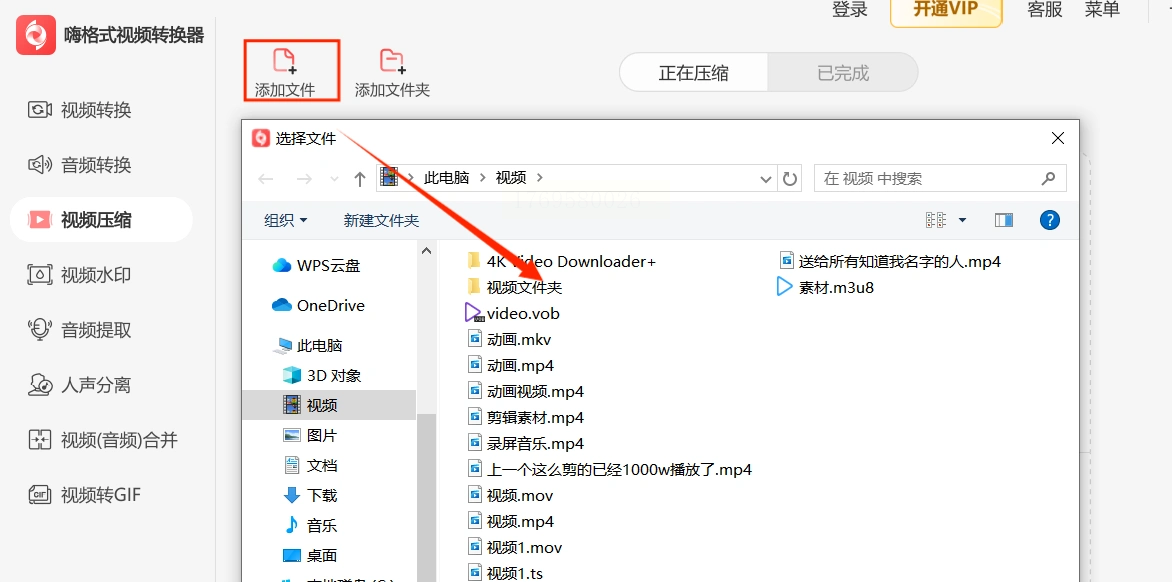Open the recent locations dropdown arrow
The height and width of the screenshot is (582, 1172).
point(334,179)
